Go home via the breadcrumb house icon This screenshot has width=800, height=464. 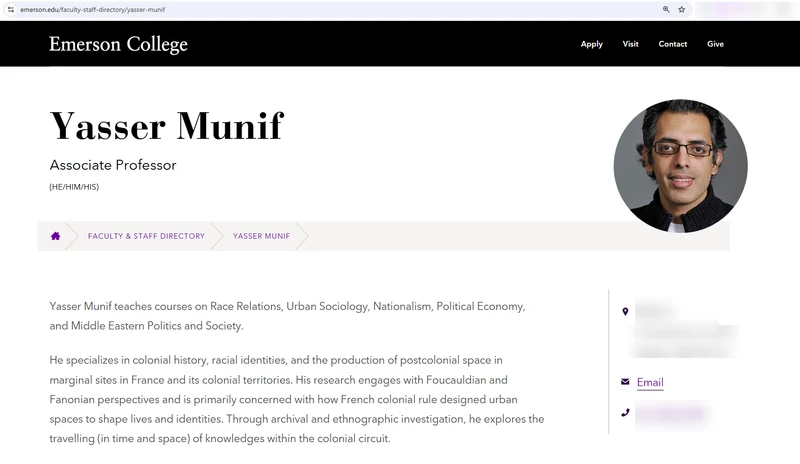point(56,236)
